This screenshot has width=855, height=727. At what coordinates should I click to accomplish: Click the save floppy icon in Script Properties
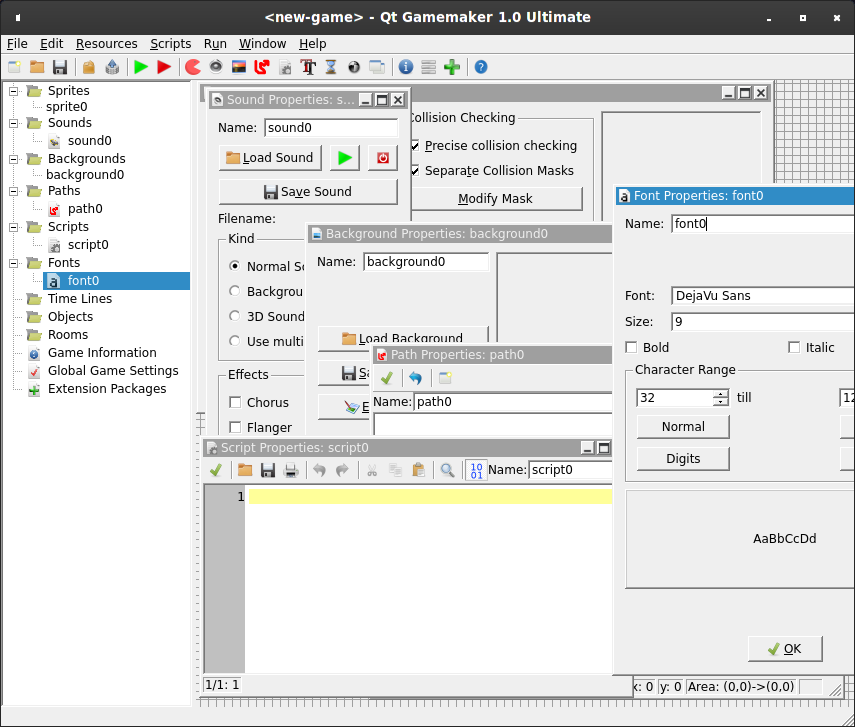click(268, 470)
